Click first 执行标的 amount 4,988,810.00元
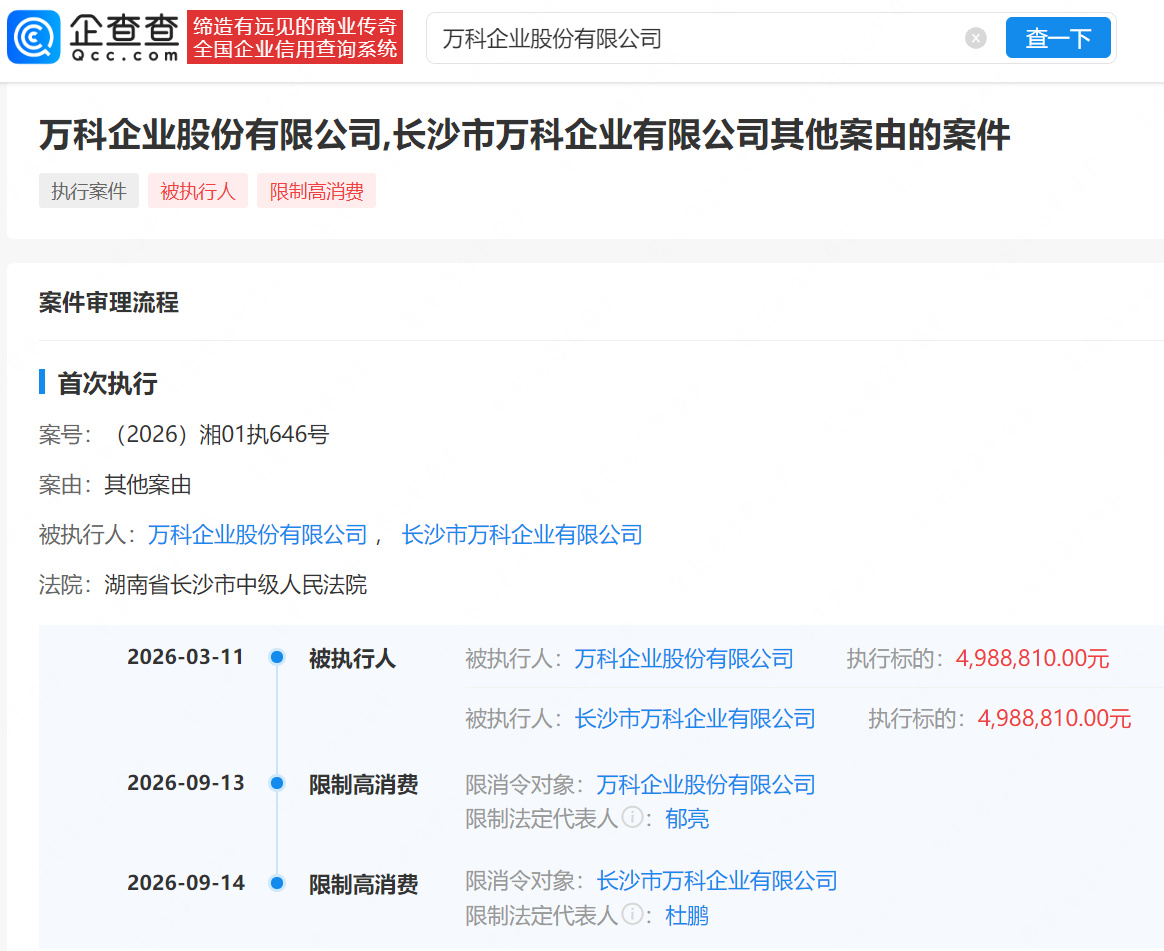The image size is (1164, 951). pos(1032,658)
